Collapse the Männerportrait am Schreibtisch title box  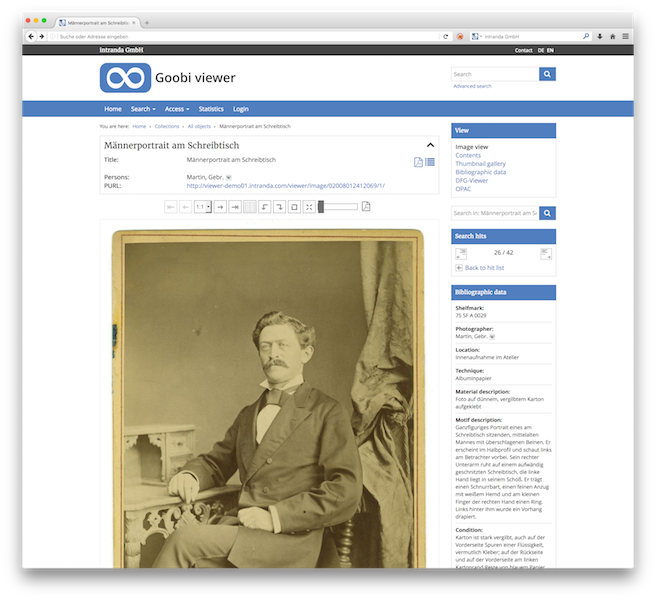coord(430,145)
